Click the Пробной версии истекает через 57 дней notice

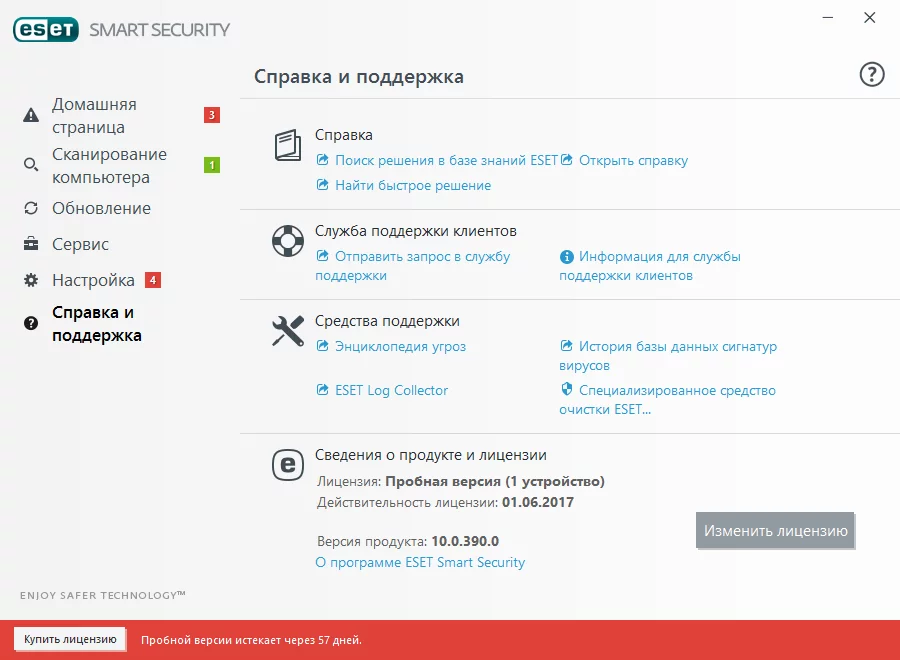pos(251,640)
